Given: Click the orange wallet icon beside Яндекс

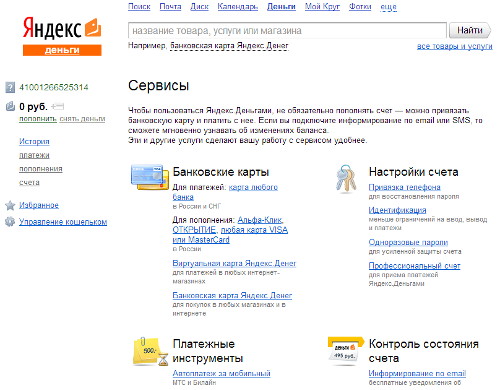Looking at the screenshot, I should [93, 27].
